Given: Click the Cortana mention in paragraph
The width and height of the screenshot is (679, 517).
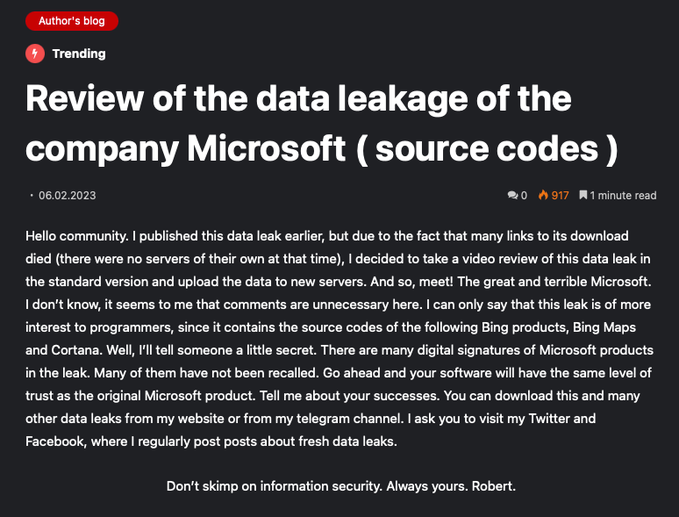Looking at the screenshot, I should coord(76,350).
